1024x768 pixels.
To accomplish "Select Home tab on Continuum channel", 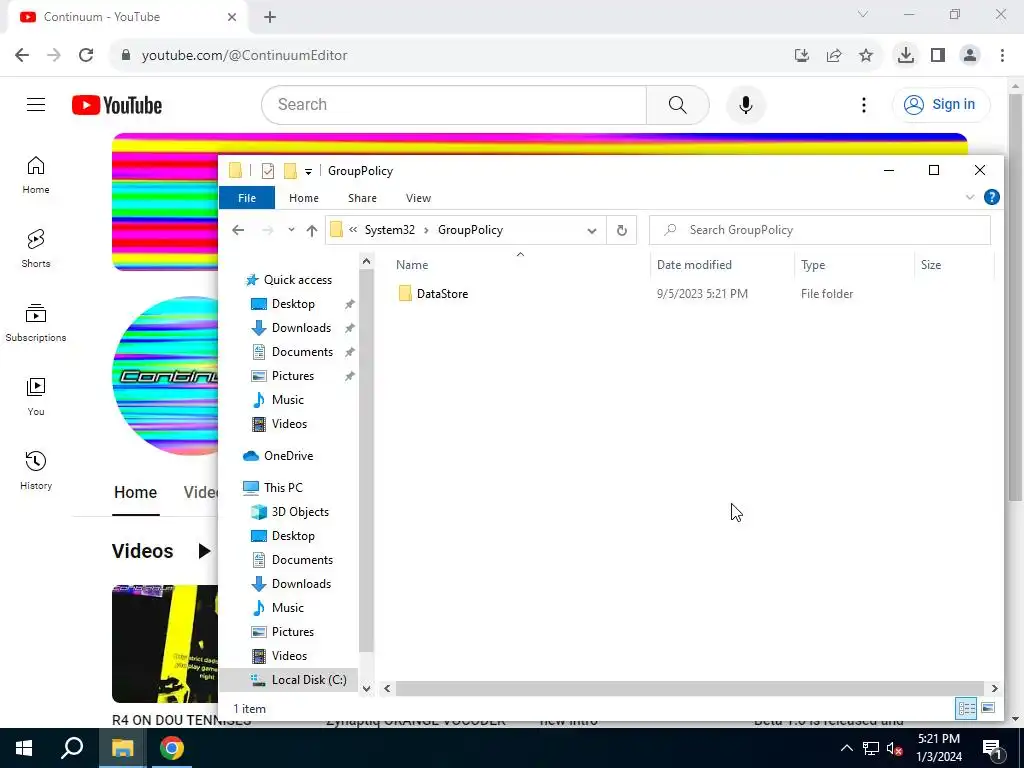I will point(135,492).
